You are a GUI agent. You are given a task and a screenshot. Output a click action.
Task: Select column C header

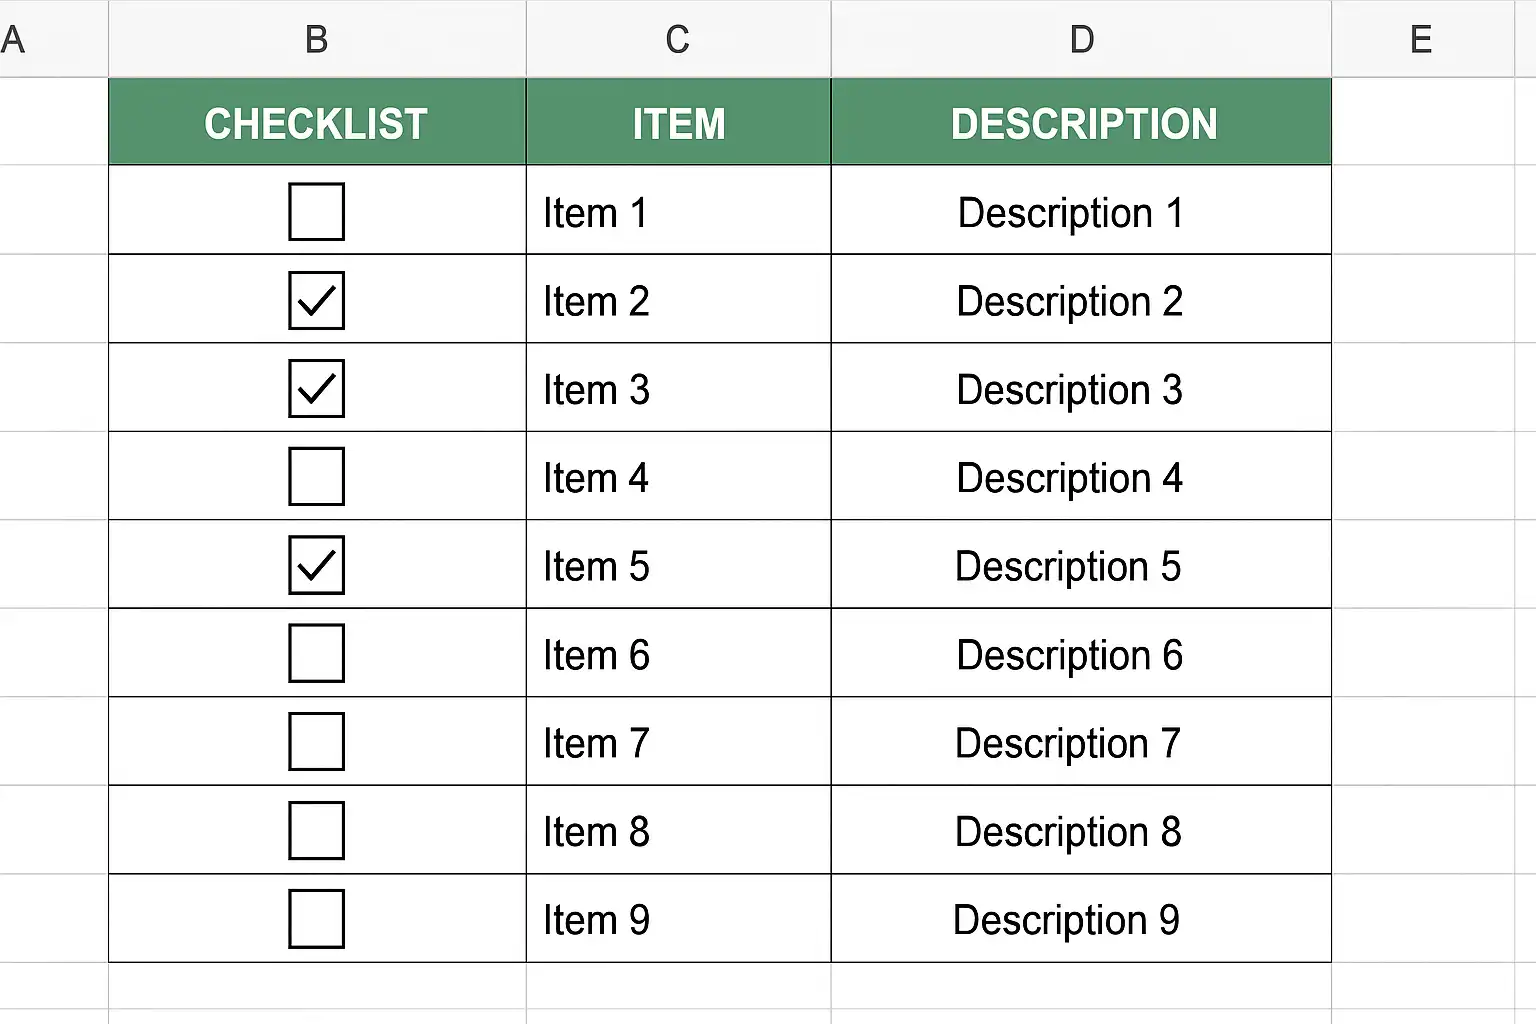(678, 39)
